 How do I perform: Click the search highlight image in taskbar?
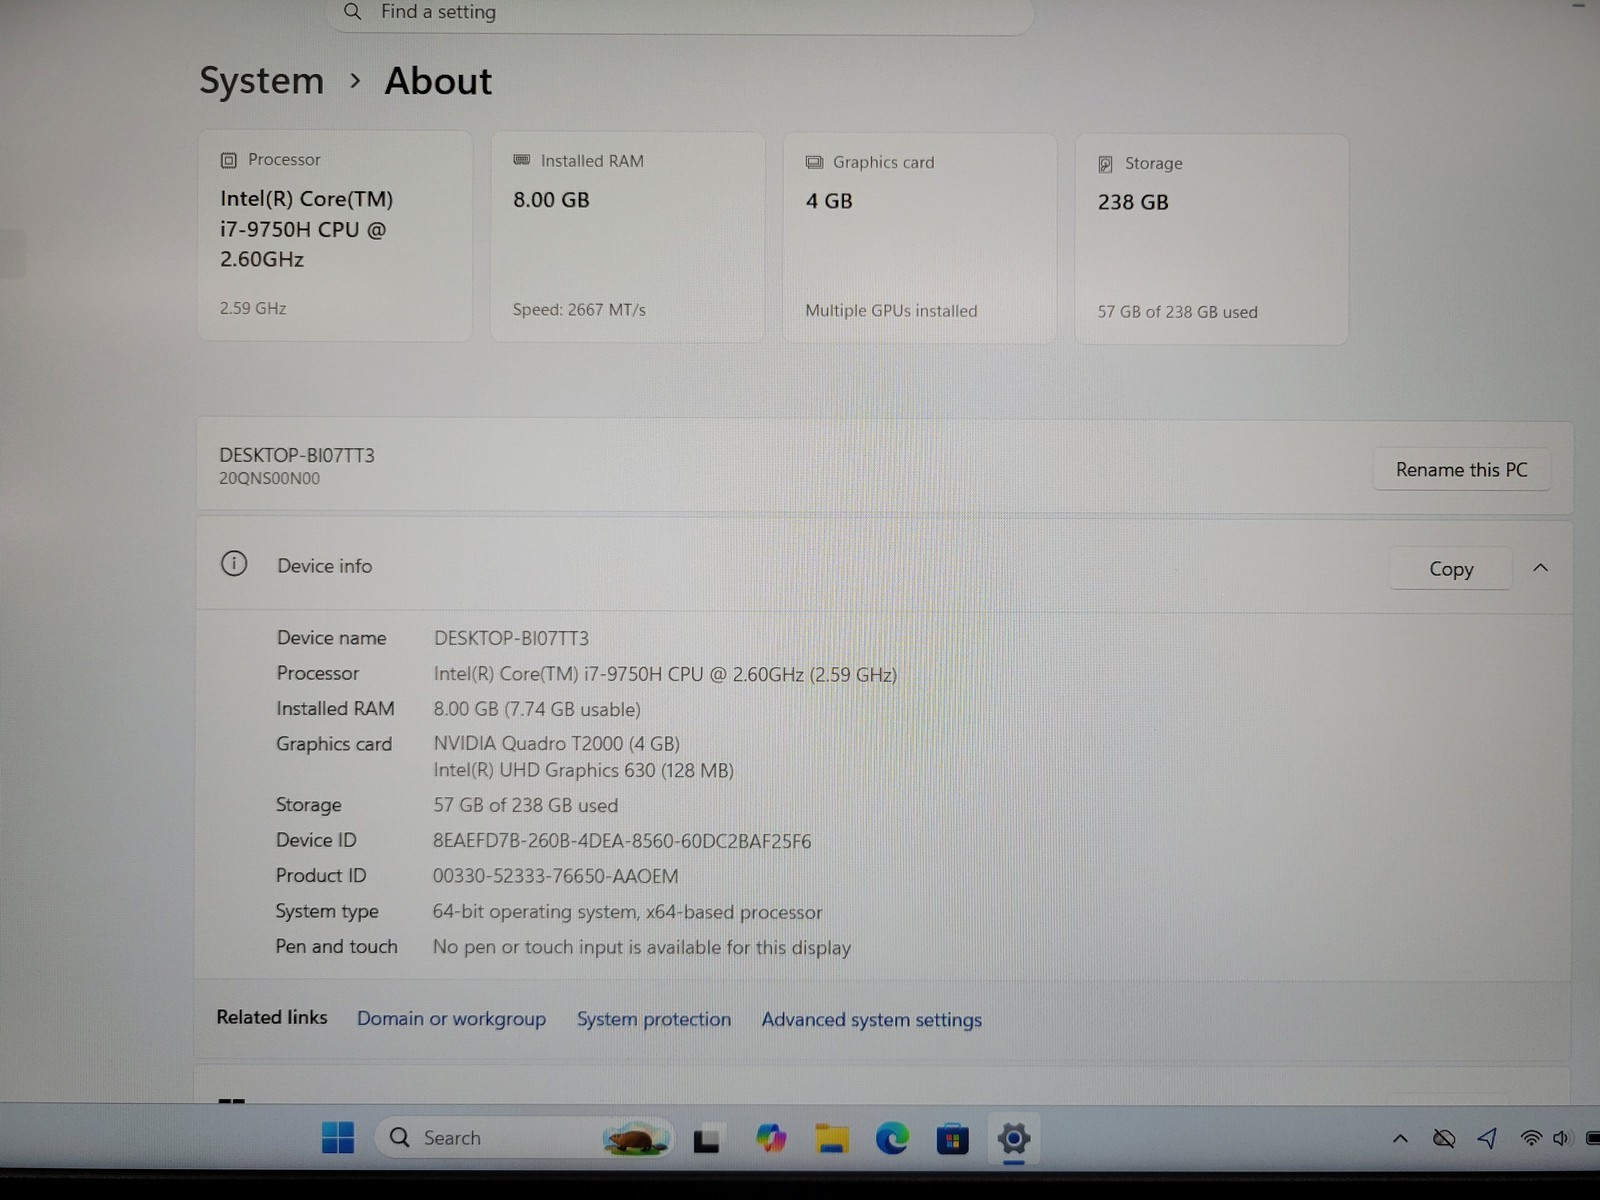(x=634, y=1138)
